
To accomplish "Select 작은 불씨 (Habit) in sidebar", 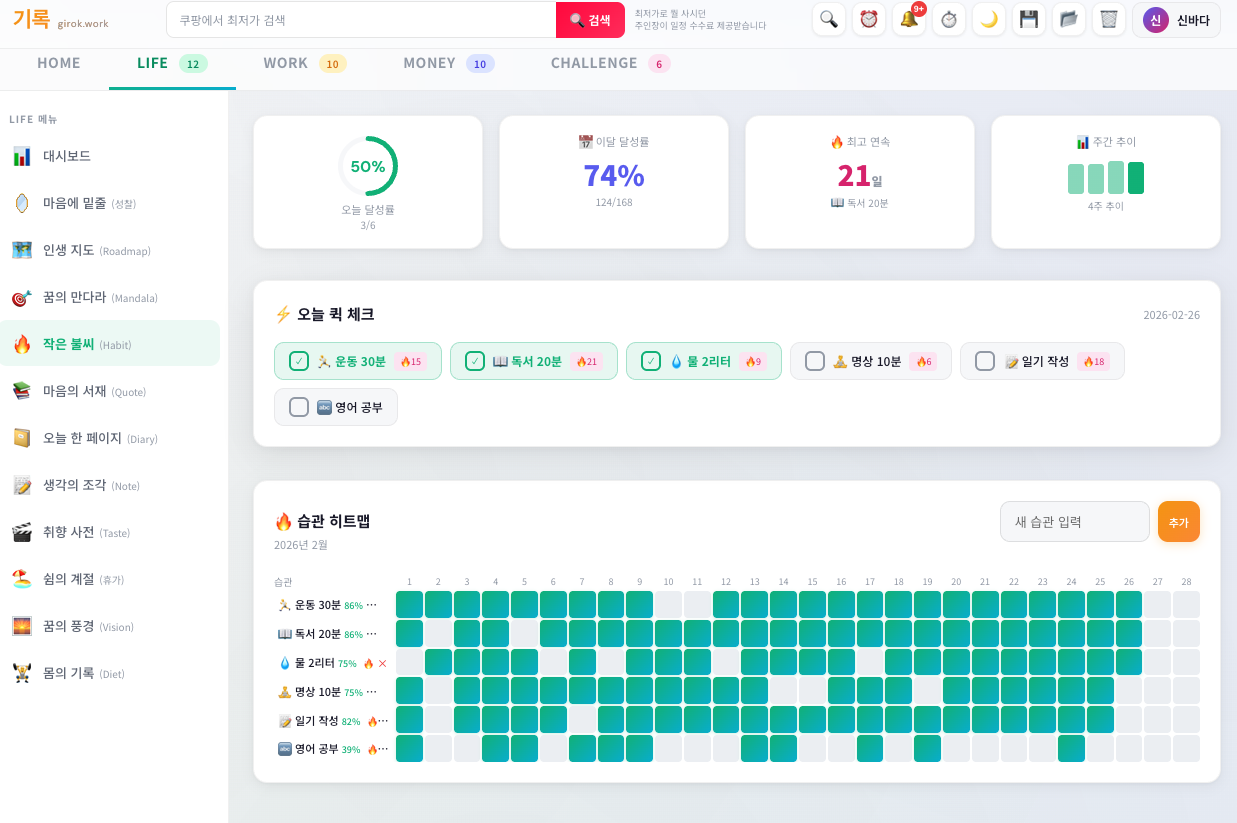I will pos(110,344).
